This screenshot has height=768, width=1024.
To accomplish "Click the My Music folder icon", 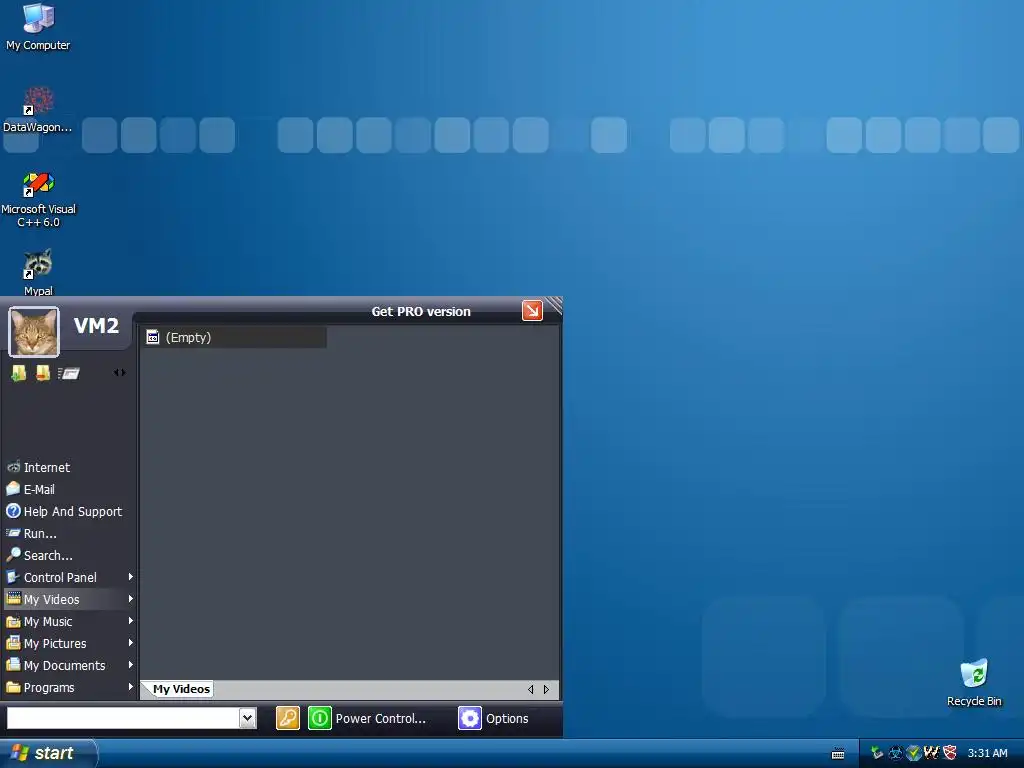I will click(x=13, y=621).
